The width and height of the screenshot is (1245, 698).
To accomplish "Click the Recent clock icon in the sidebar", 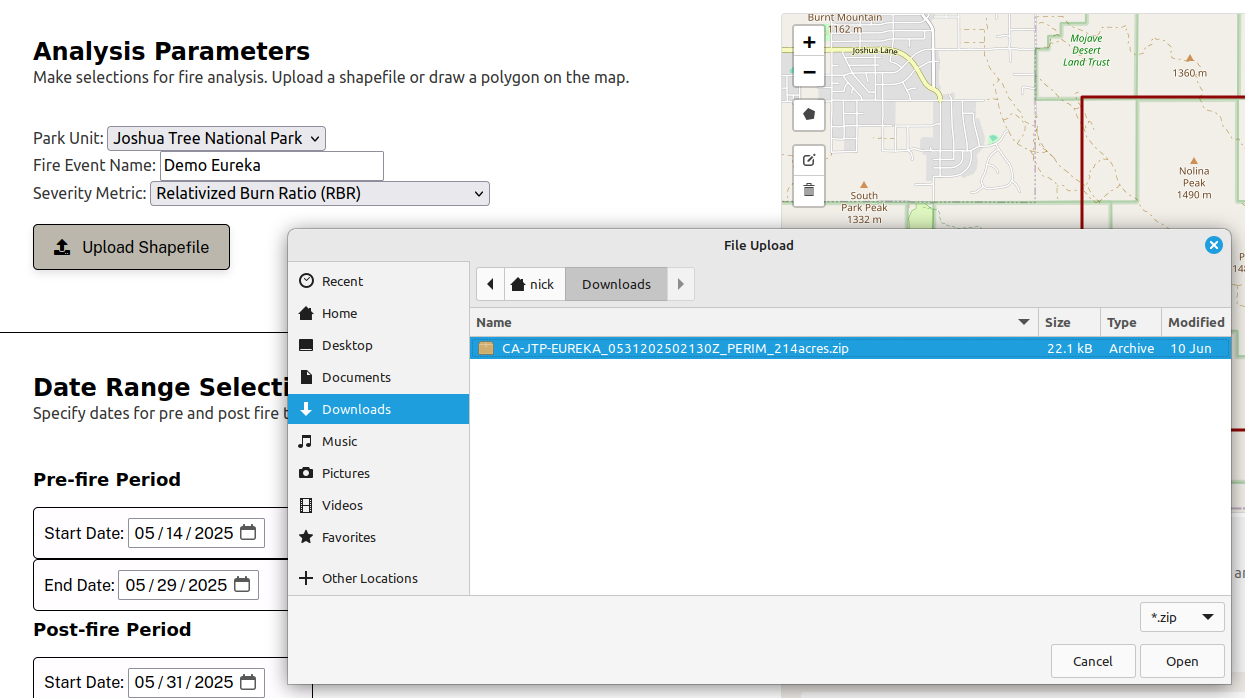I will [304, 281].
